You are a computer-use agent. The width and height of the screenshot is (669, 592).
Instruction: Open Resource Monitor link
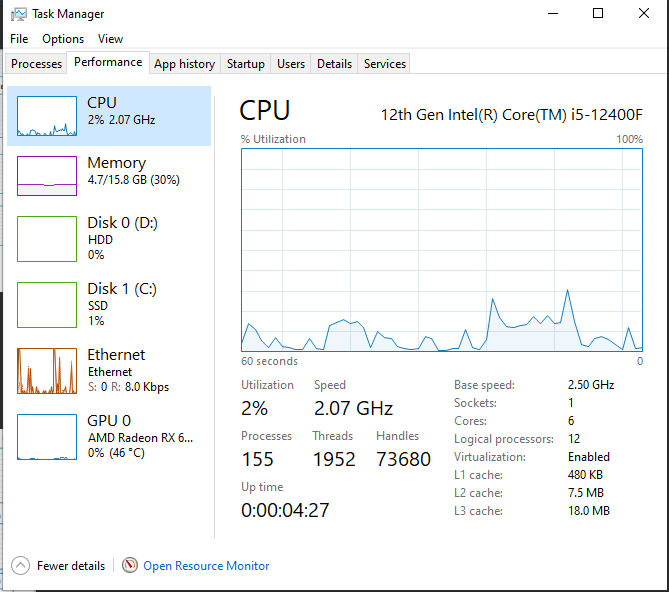(206, 566)
